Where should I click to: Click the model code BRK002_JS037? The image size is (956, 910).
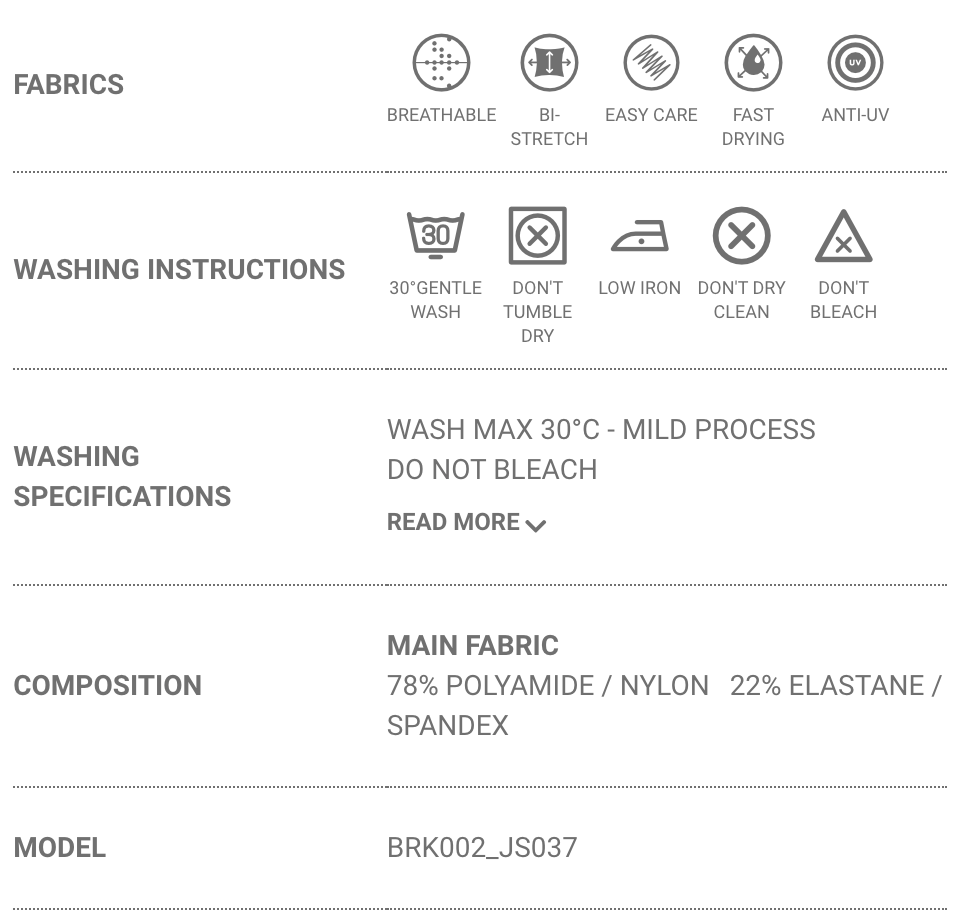click(482, 847)
